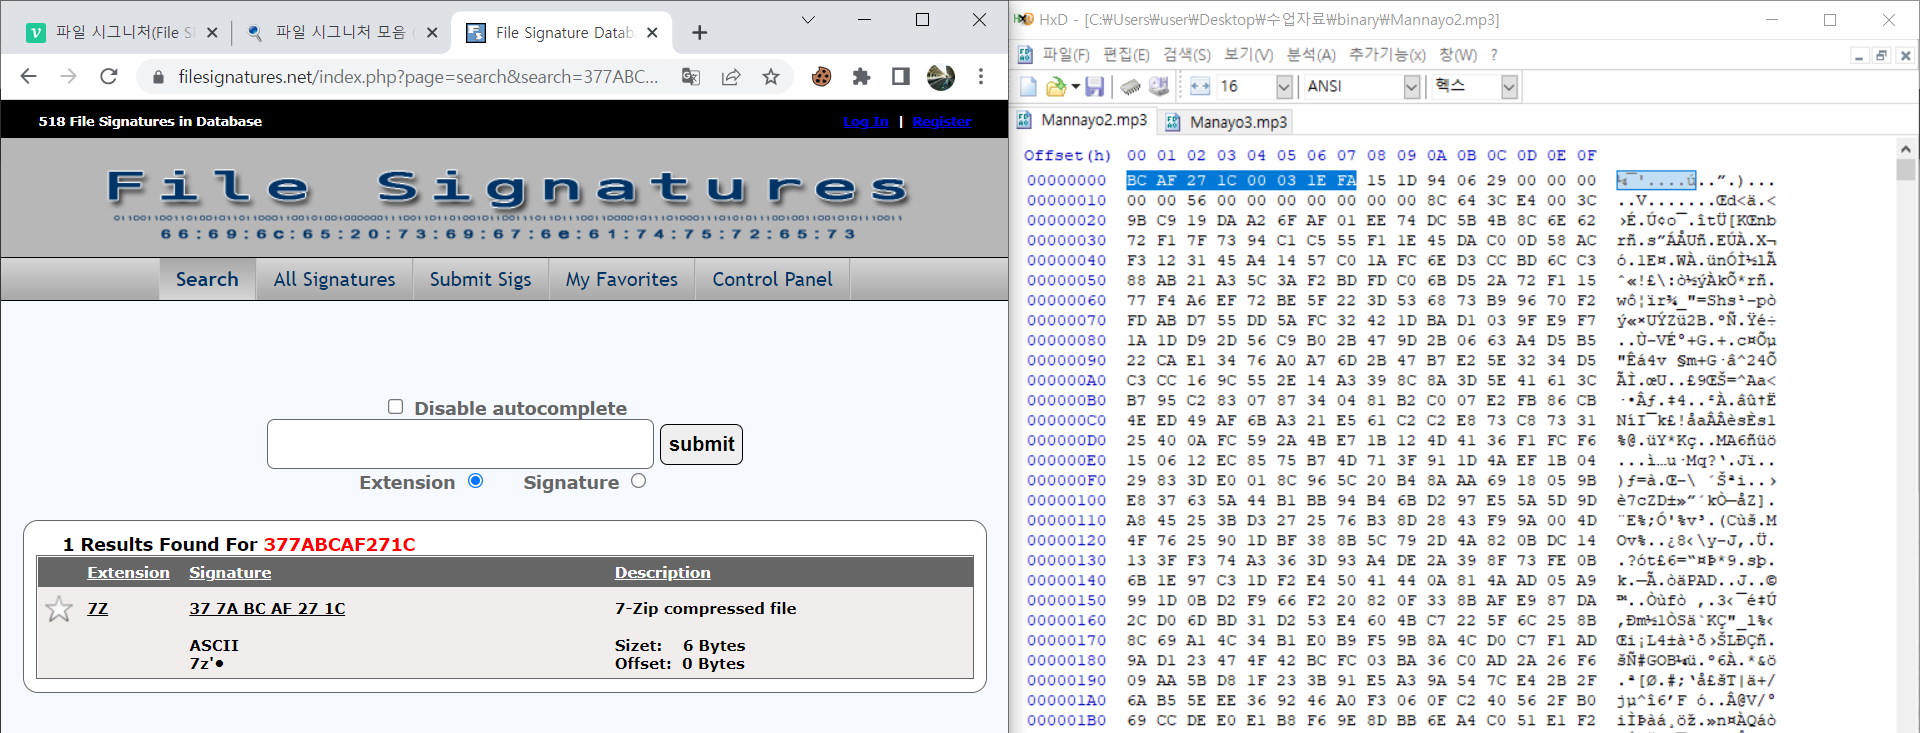The width and height of the screenshot is (1920, 733).
Task: Save the file with HxD floppy icon
Action: (1095, 87)
